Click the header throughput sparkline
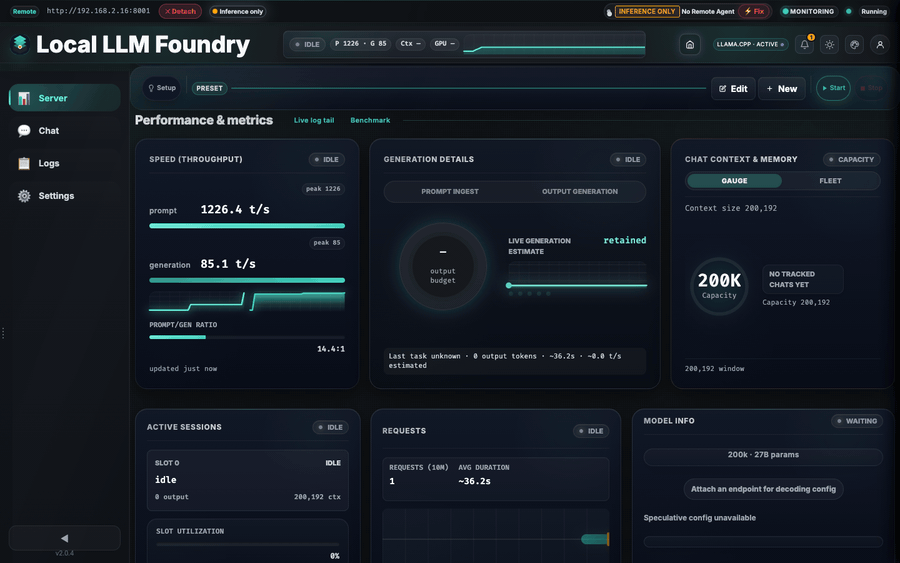 click(554, 47)
